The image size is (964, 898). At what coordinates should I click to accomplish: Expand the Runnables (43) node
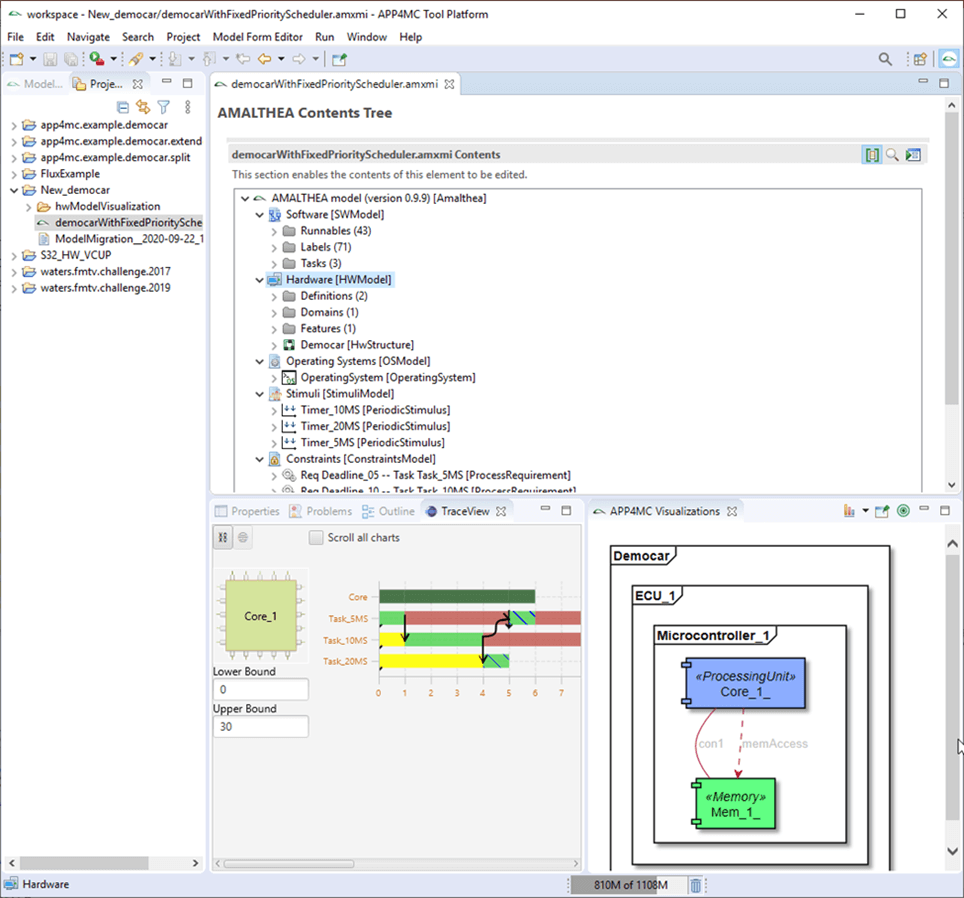click(x=274, y=231)
